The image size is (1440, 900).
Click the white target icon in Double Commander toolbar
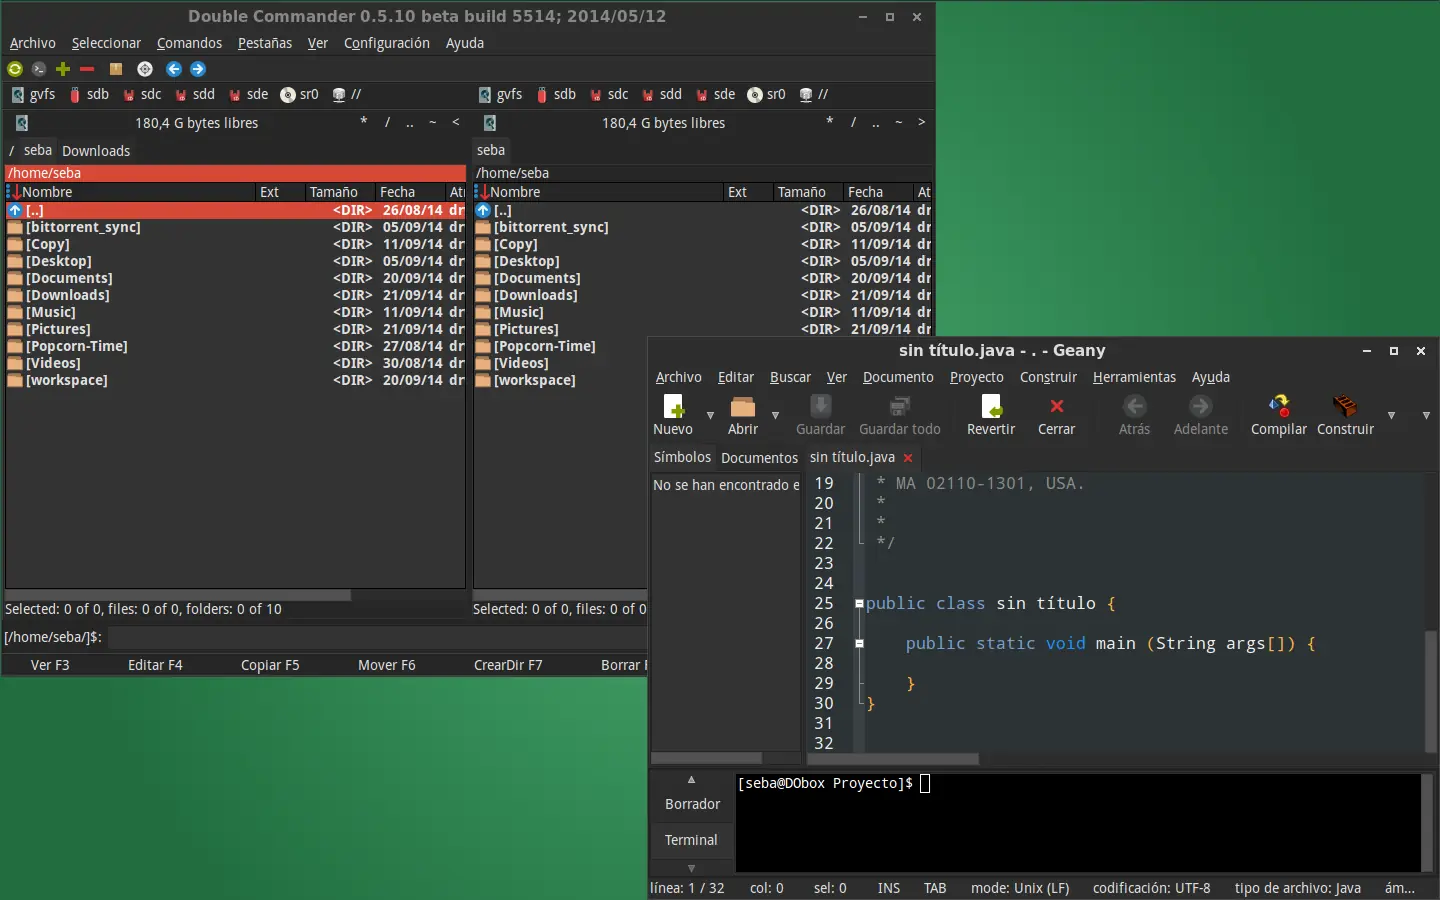pyautogui.click(x=145, y=69)
